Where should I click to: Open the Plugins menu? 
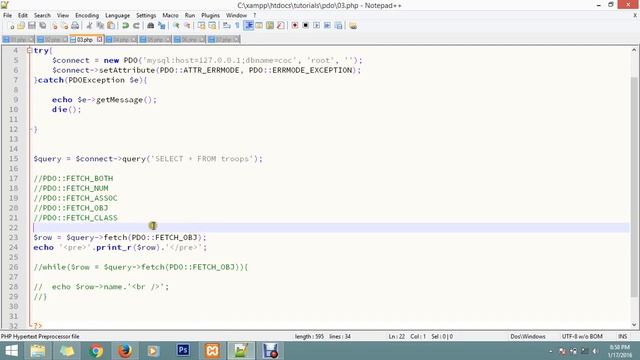[211, 16]
